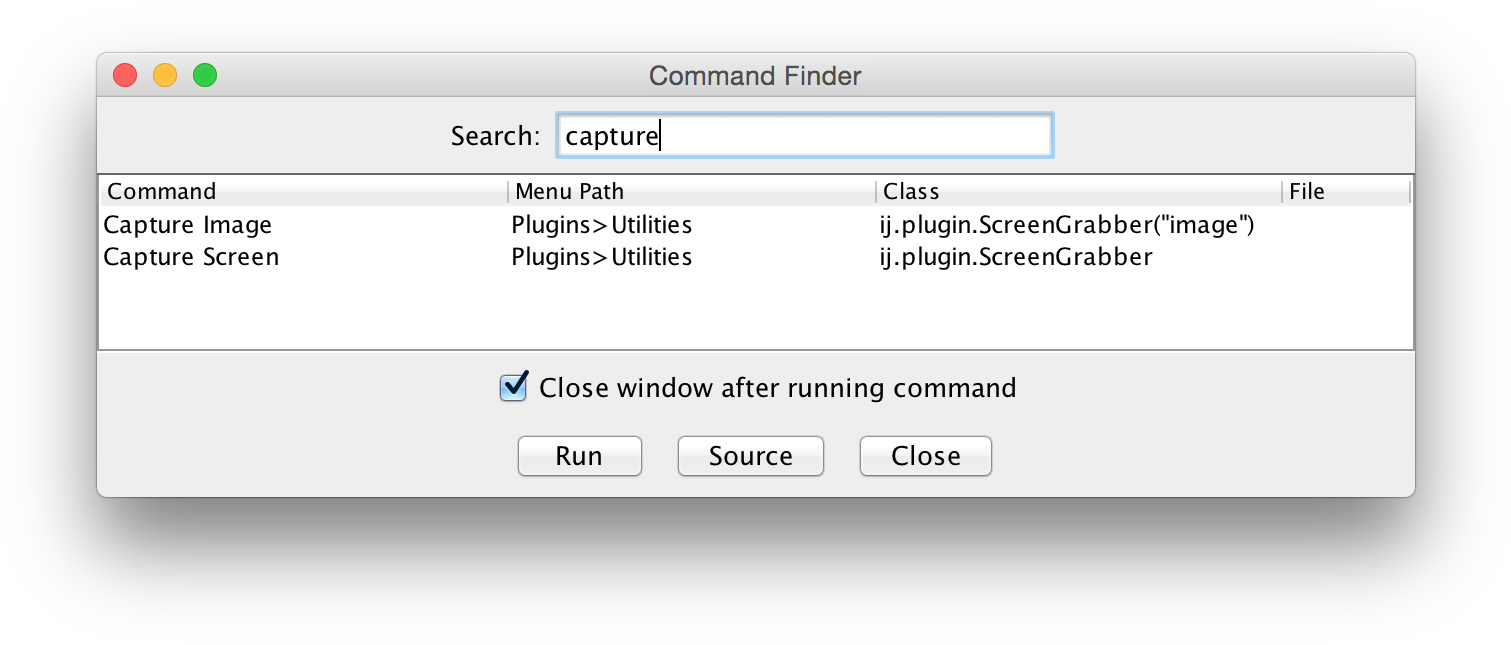Viewport: 1511px width, 645px height.
Task: Click the red close traffic light
Action: (x=124, y=74)
